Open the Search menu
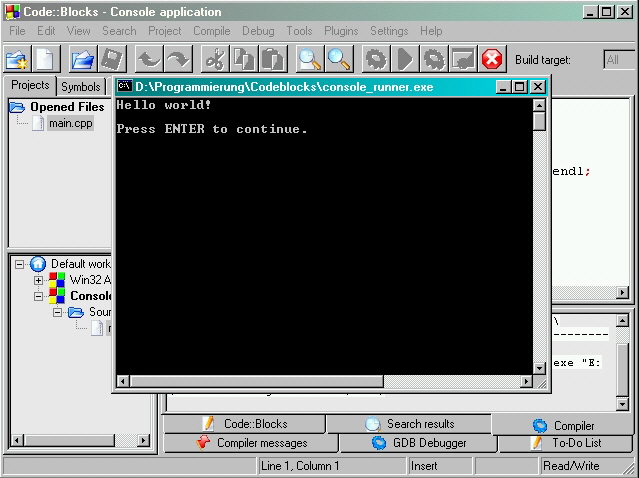 119,31
